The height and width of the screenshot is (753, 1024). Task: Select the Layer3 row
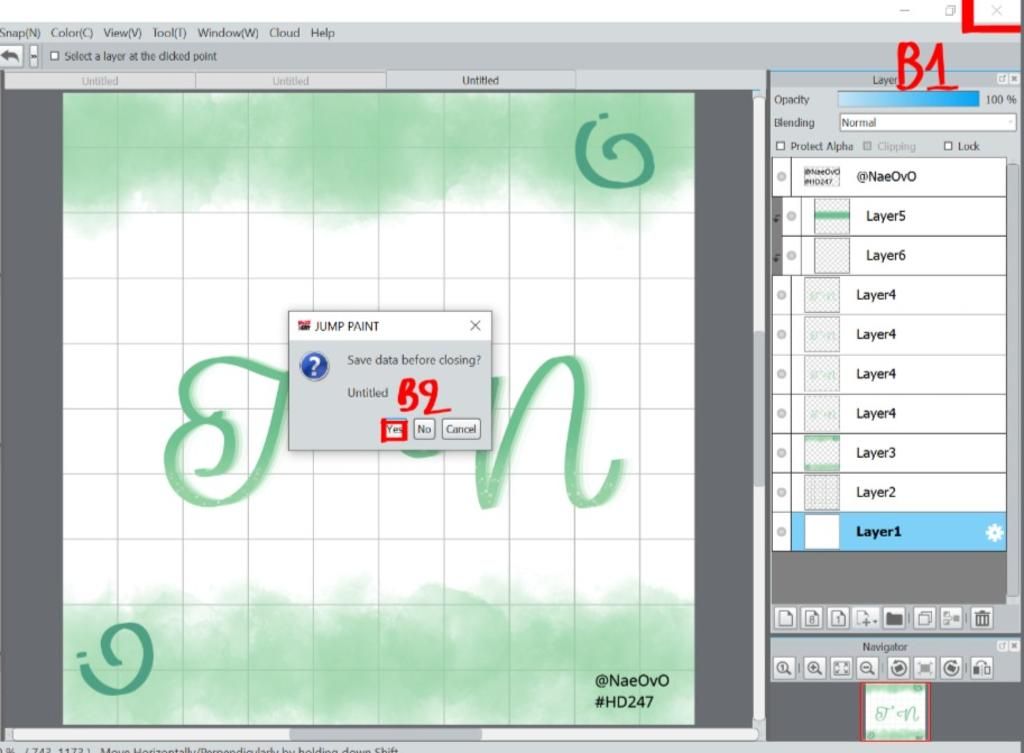(x=889, y=453)
